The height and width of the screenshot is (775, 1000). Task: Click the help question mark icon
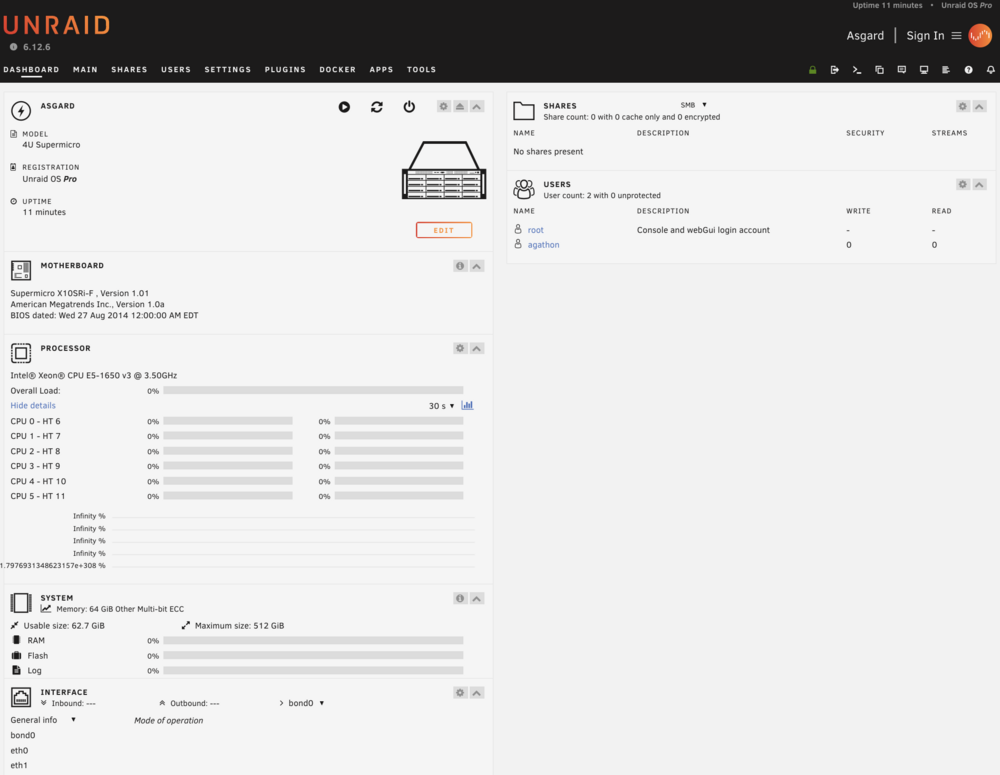pos(968,70)
